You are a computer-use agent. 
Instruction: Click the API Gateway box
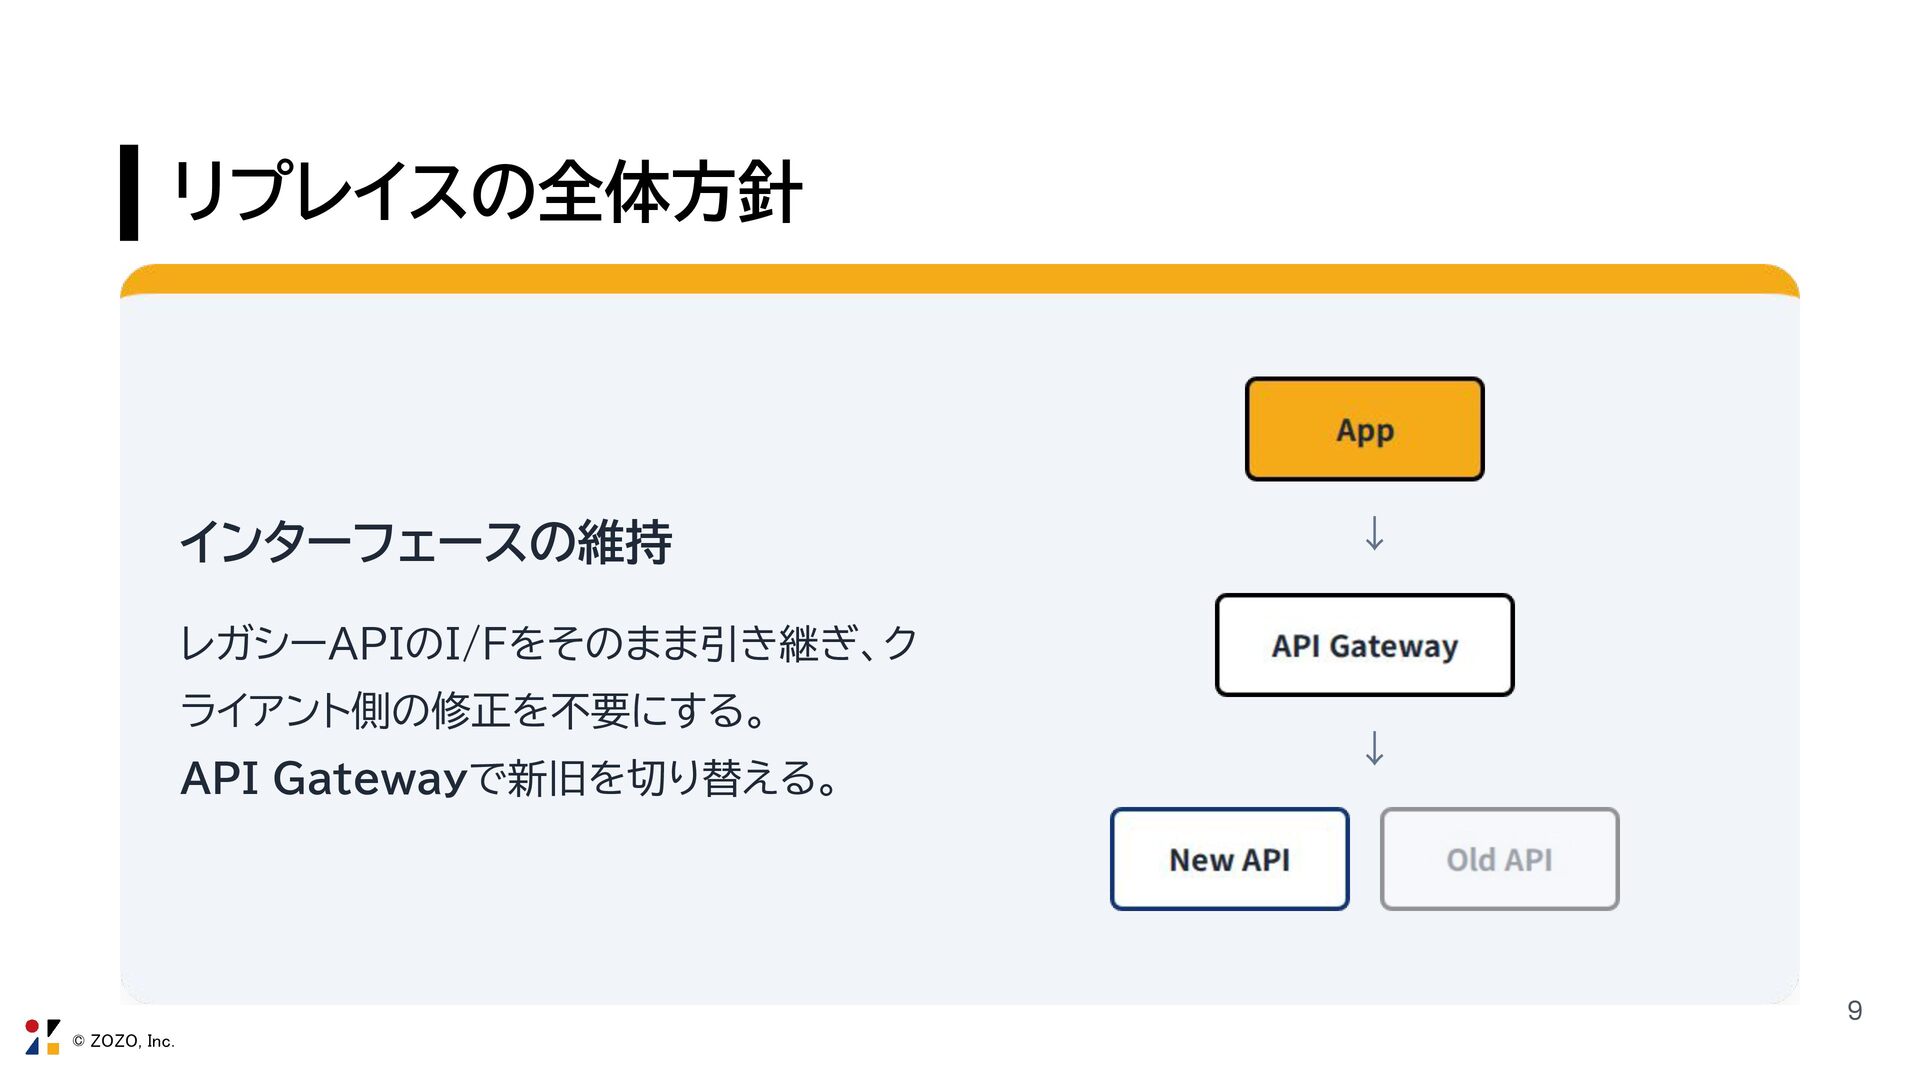coord(1364,645)
